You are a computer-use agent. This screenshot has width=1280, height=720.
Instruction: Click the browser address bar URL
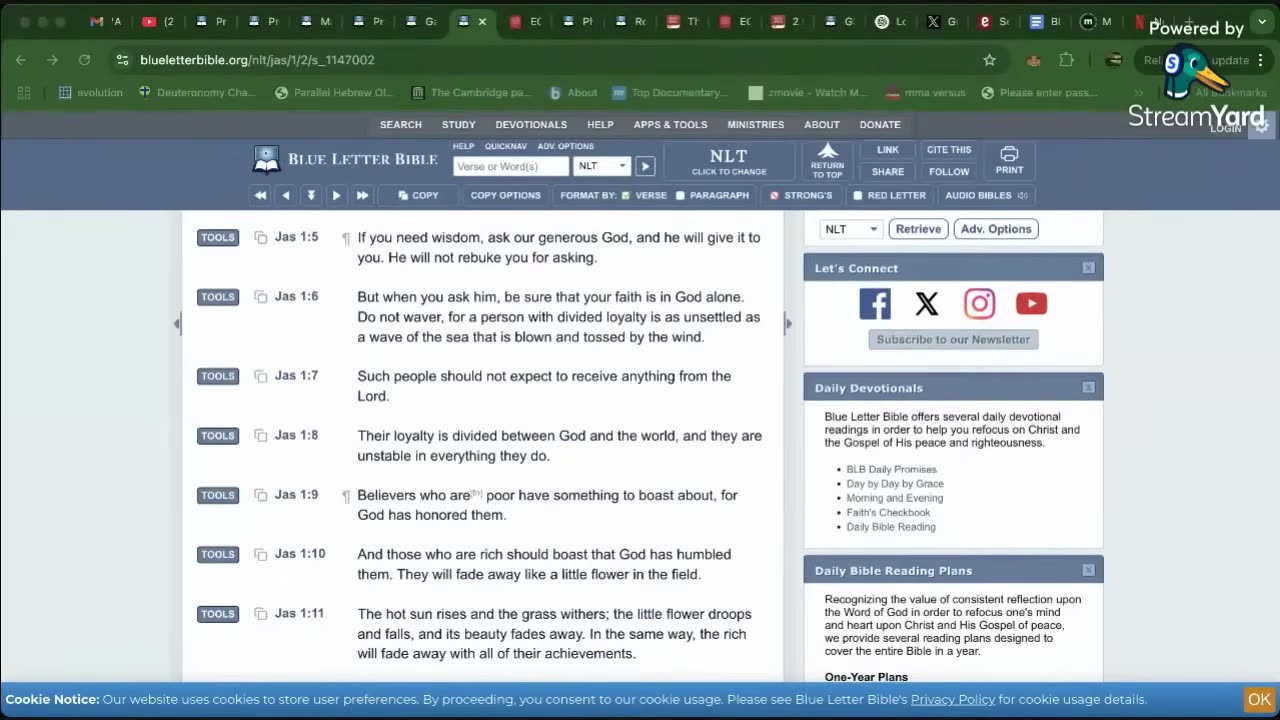pyautogui.click(x=257, y=60)
